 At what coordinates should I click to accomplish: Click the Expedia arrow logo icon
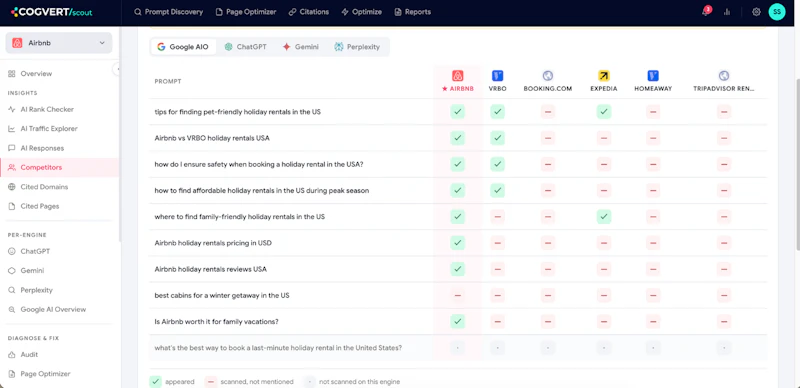point(604,76)
